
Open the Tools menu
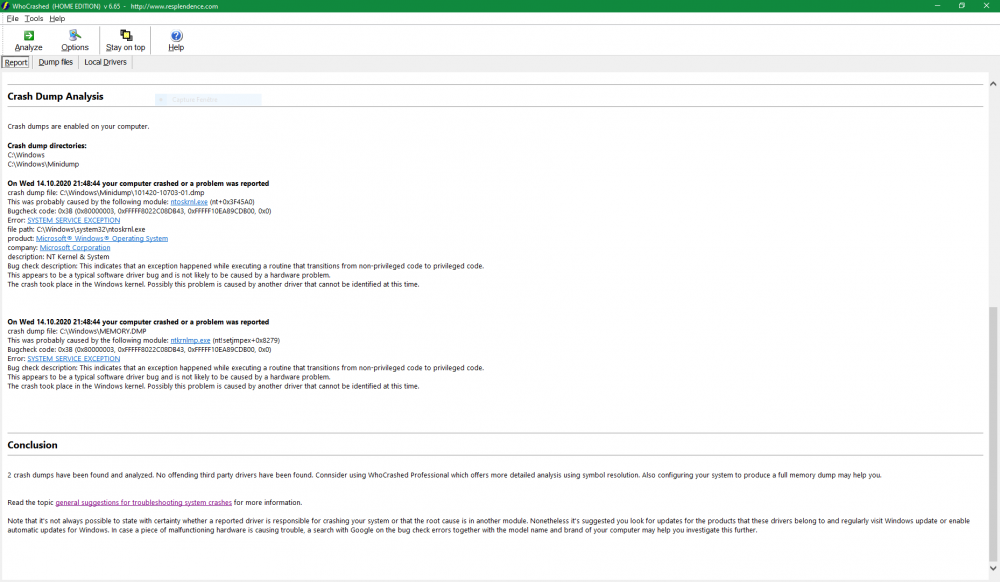coord(34,18)
